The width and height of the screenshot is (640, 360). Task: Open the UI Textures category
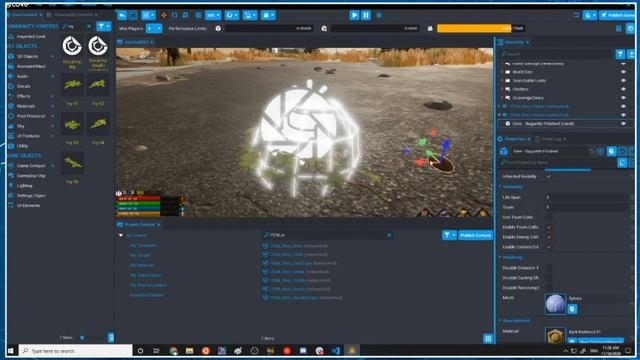(28, 136)
